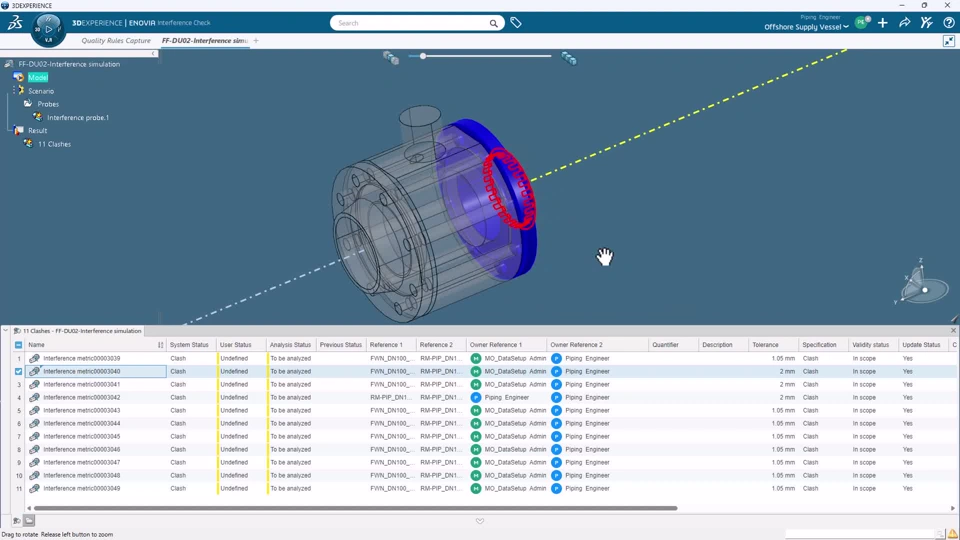The height and width of the screenshot is (540, 960).
Task: Sort by Validity status column header
Action: [x=871, y=345]
